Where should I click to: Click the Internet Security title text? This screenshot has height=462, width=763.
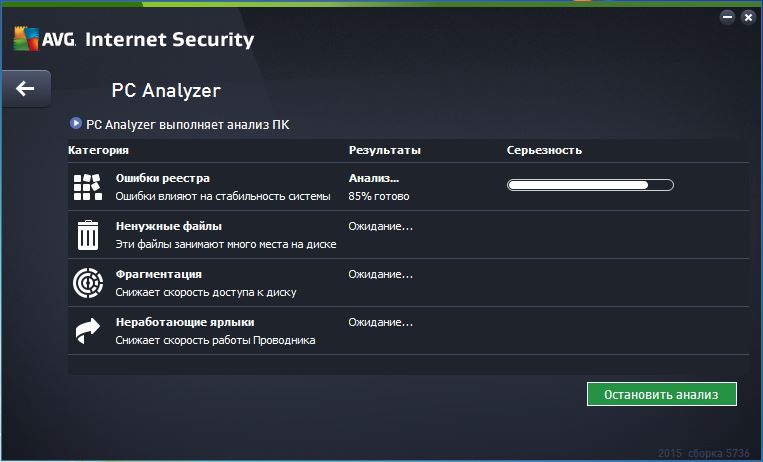(x=169, y=39)
